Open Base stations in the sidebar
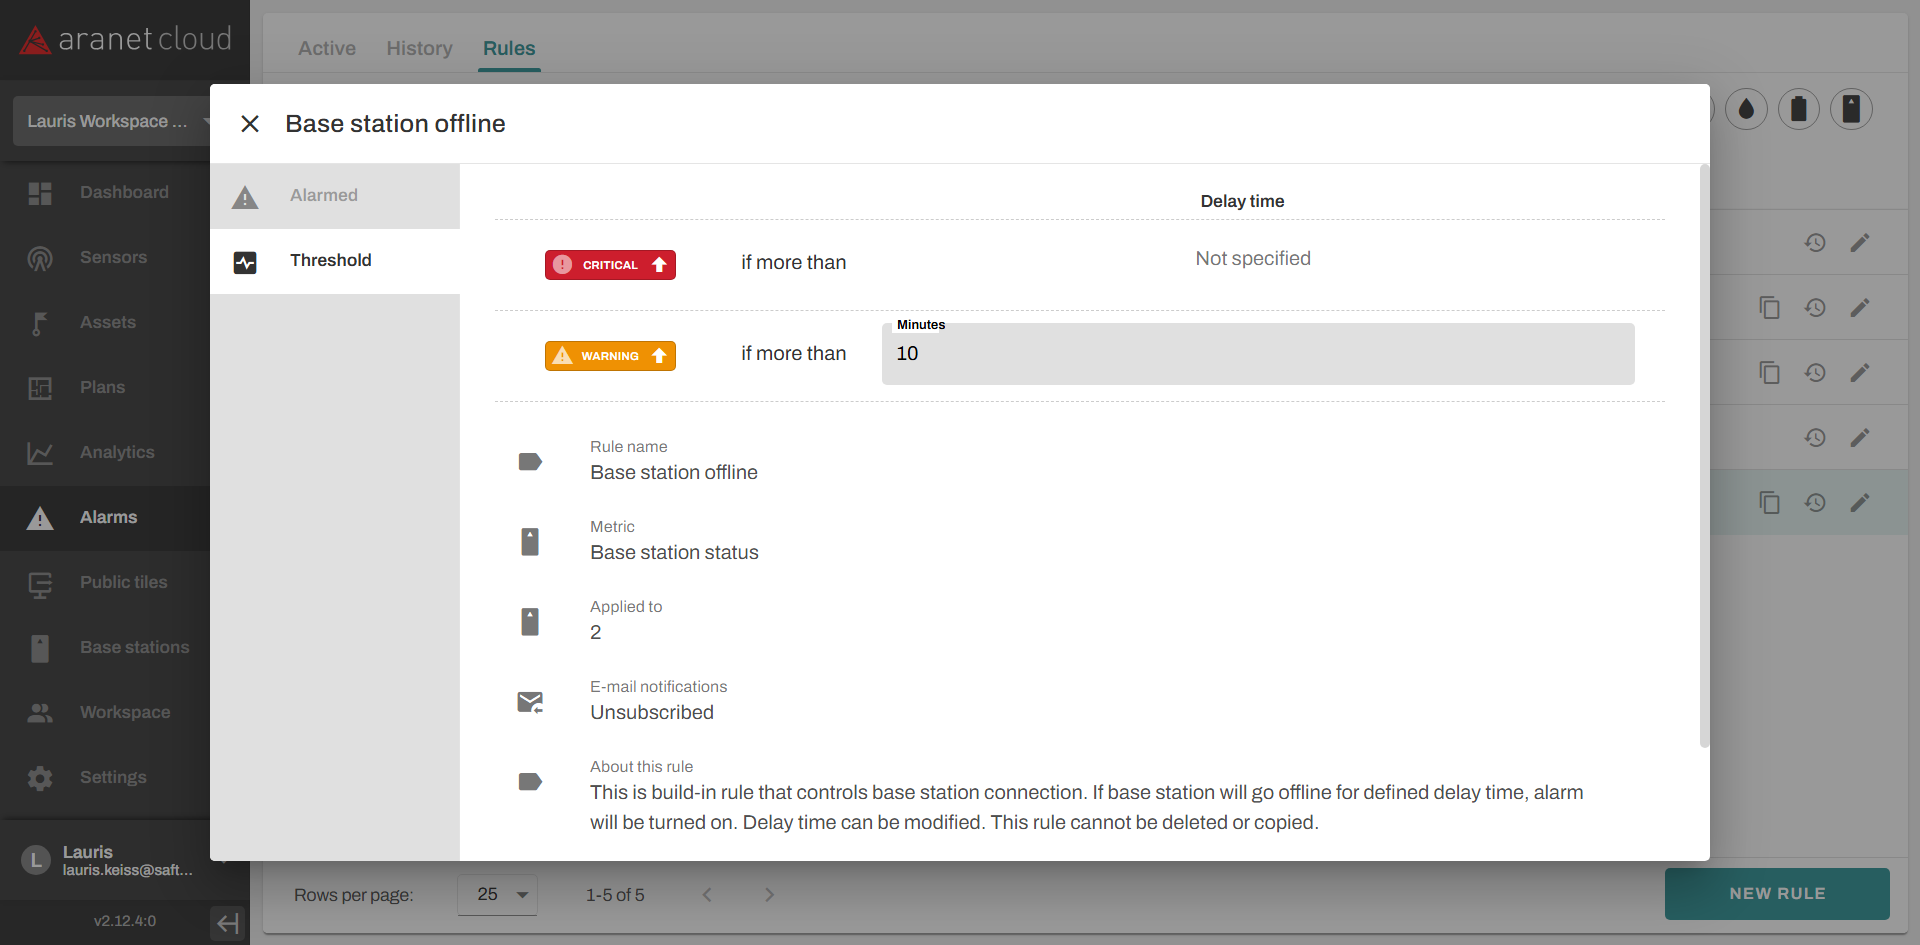The width and height of the screenshot is (1920, 945). pos(134,648)
